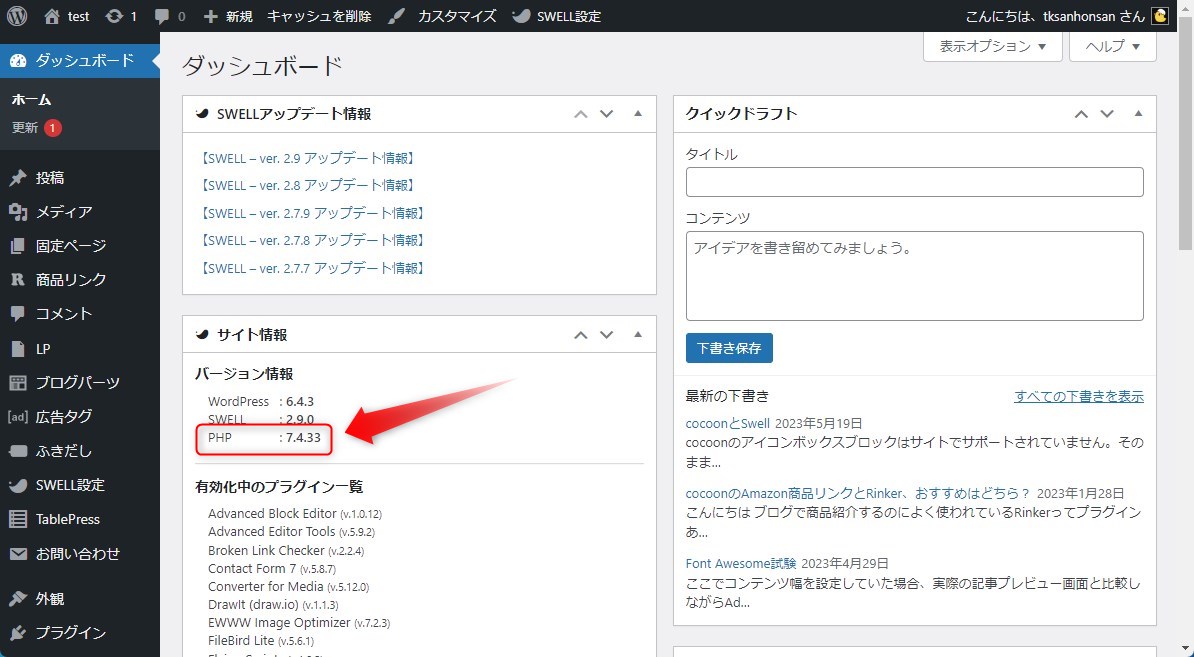Move SWELLアップデート情報 widget down
Image resolution: width=1194 pixels, height=657 pixels.
pyautogui.click(x=607, y=114)
